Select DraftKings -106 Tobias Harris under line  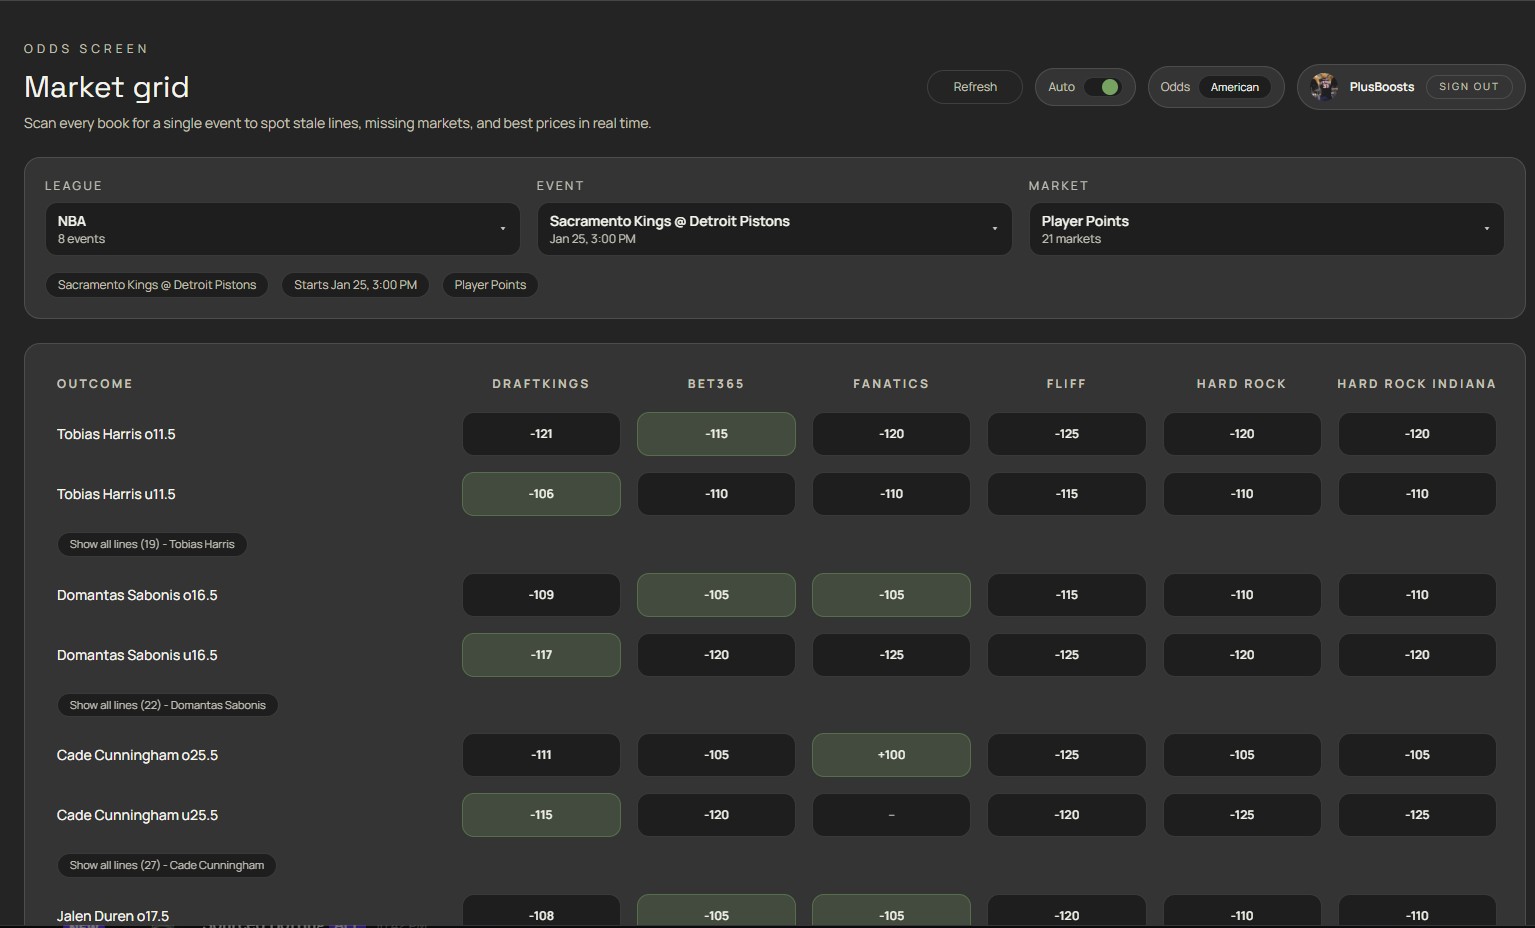(540, 493)
